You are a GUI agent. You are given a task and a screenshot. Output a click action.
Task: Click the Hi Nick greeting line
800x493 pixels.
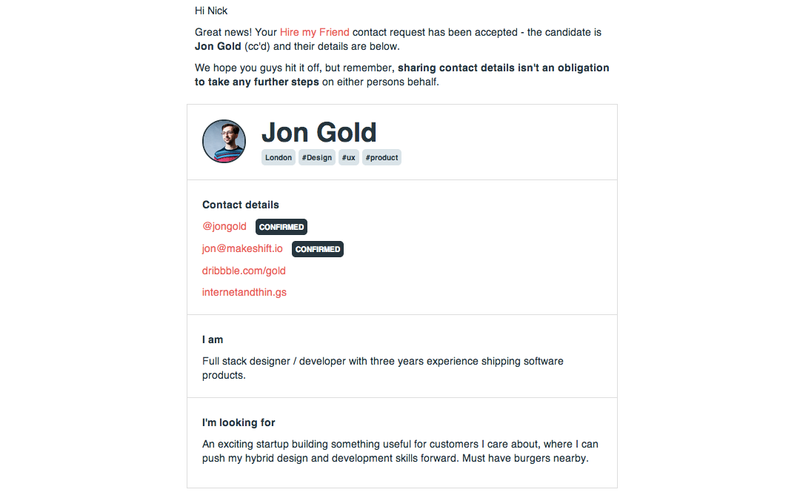tap(211, 11)
